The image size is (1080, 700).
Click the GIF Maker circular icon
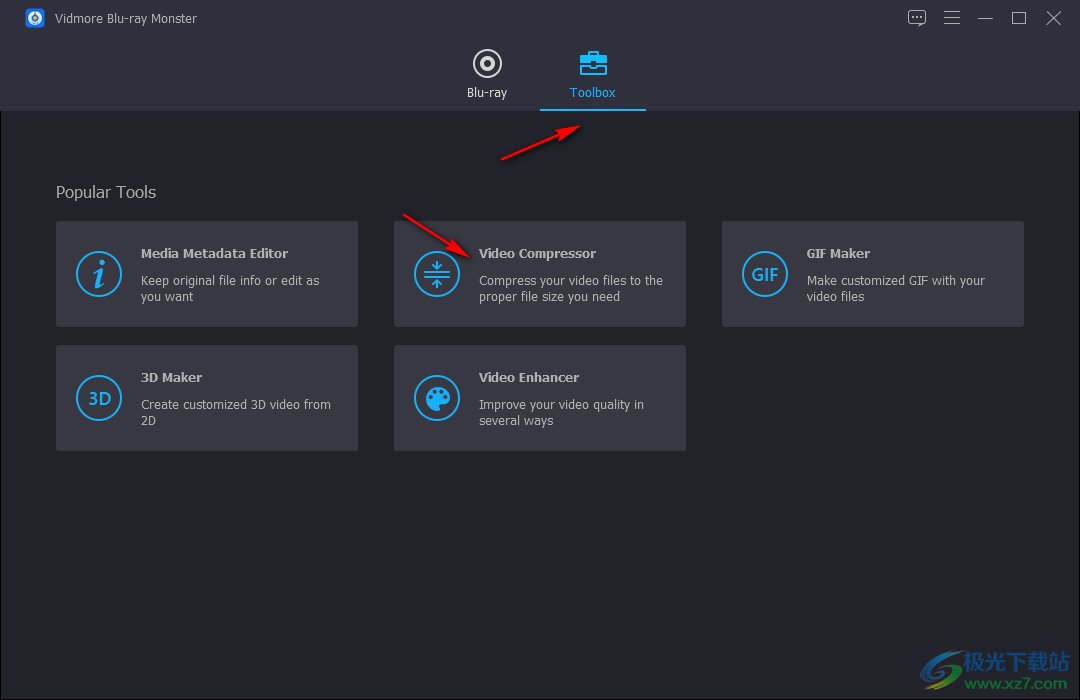click(765, 274)
